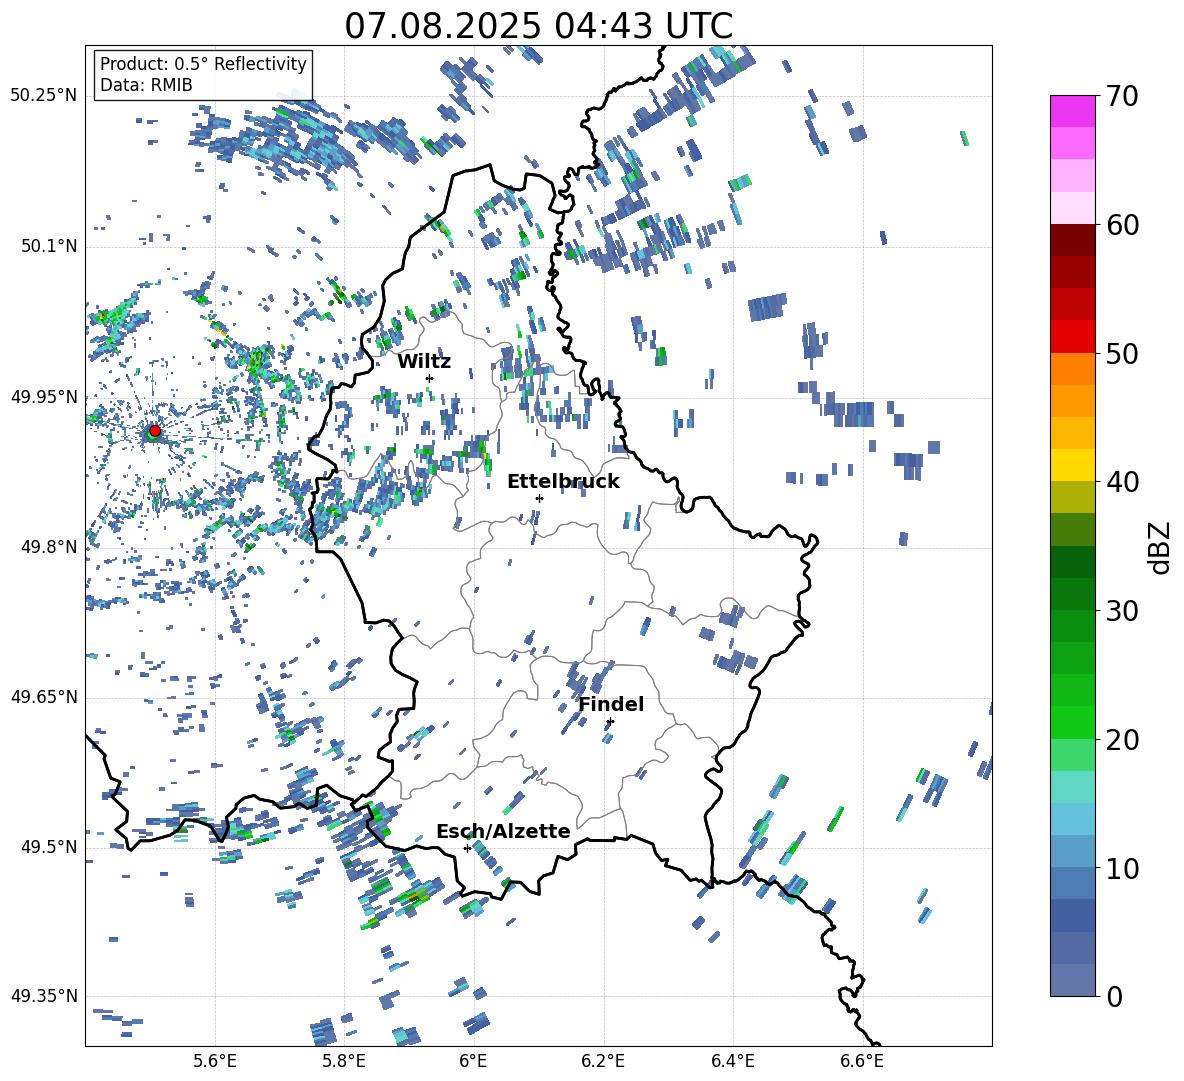Click the Wiltz station cross marker
Viewport: 1184px width, 1081px height.
(430, 378)
